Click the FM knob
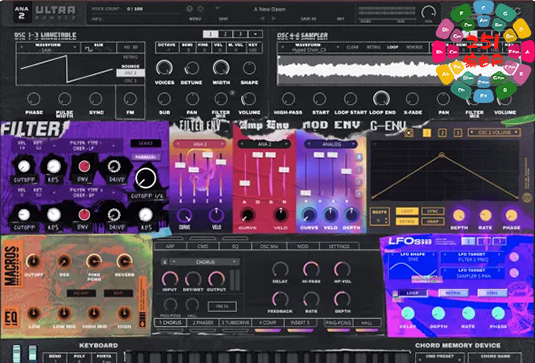Screen dimensions: 535x363 pyautogui.click(x=130, y=99)
